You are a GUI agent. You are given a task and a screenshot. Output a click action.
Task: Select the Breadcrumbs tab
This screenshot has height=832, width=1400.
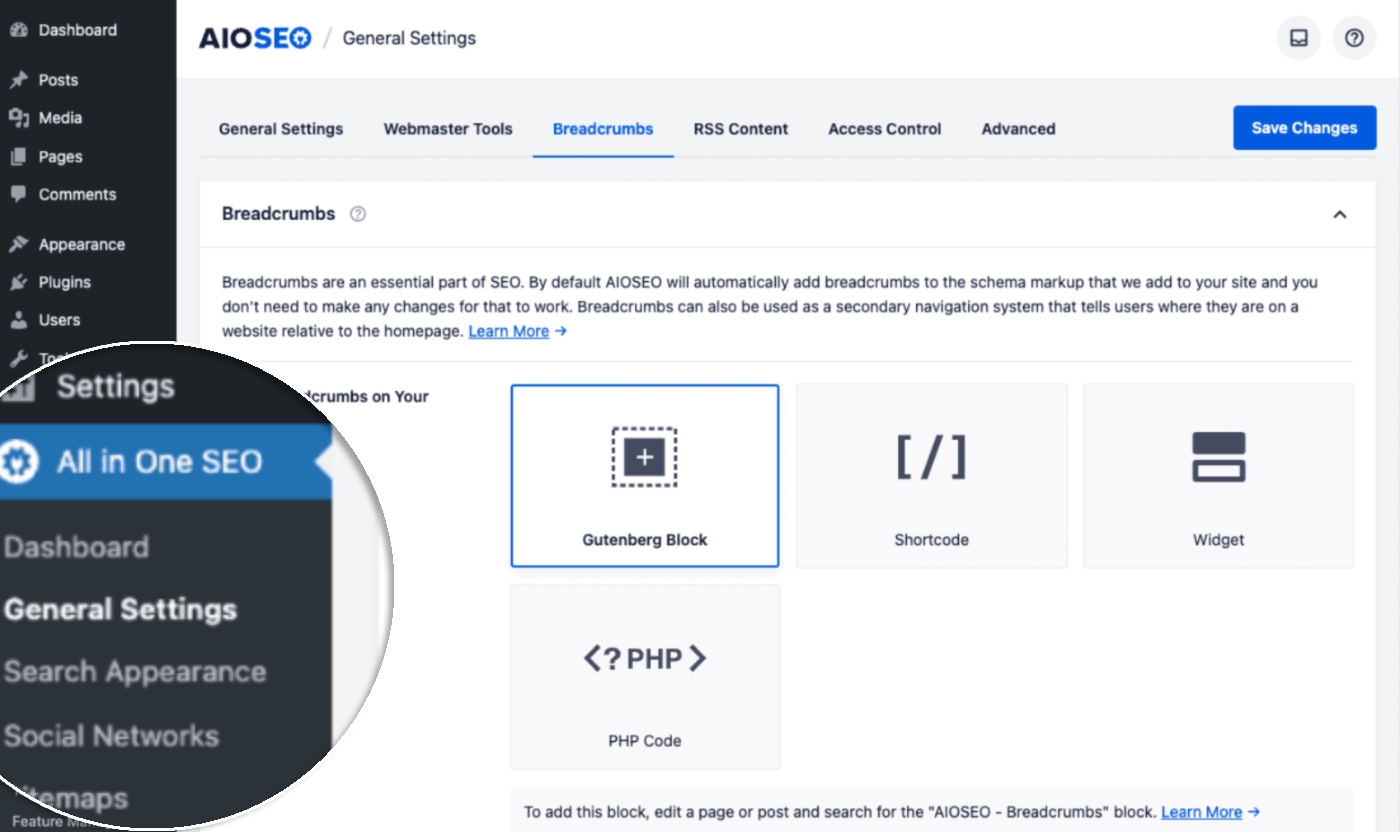(x=603, y=129)
